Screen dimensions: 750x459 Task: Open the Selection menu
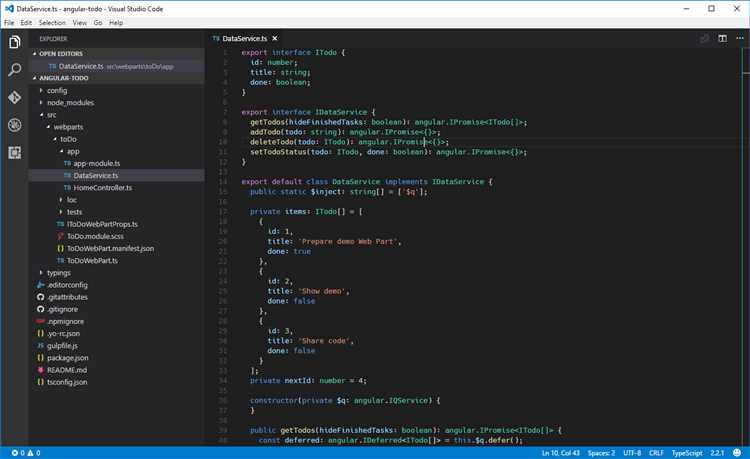coord(52,22)
